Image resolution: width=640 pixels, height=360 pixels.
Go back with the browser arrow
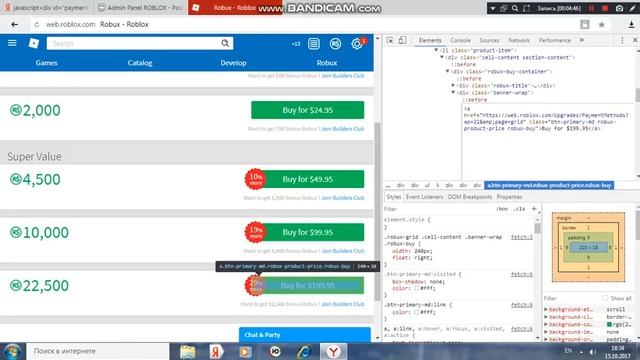coord(14,24)
